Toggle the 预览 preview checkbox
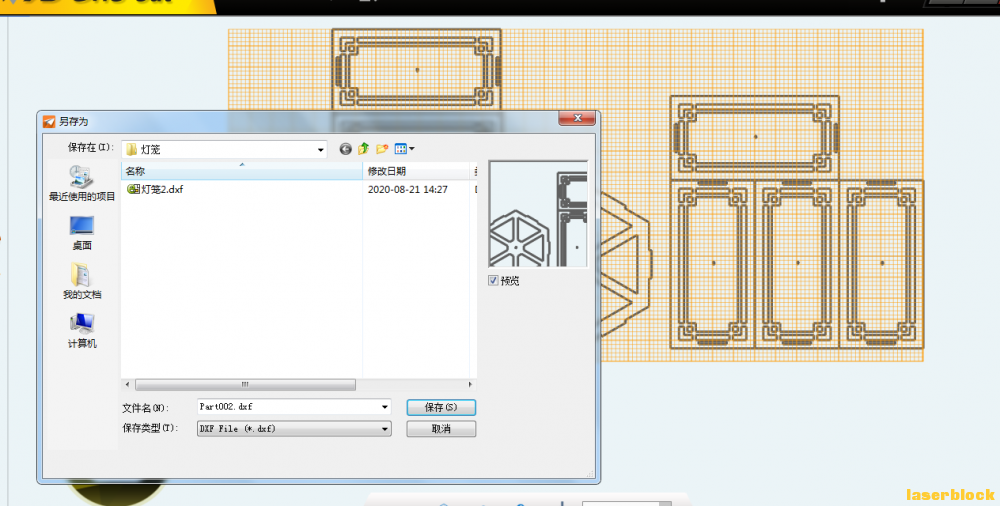Viewport: 1000px width, 506px height. tap(493, 280)
